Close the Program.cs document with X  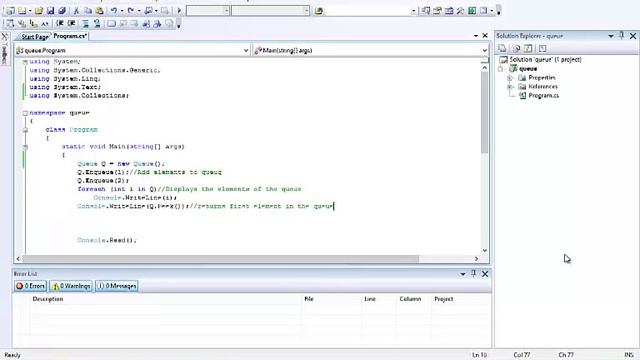(485, 36)
